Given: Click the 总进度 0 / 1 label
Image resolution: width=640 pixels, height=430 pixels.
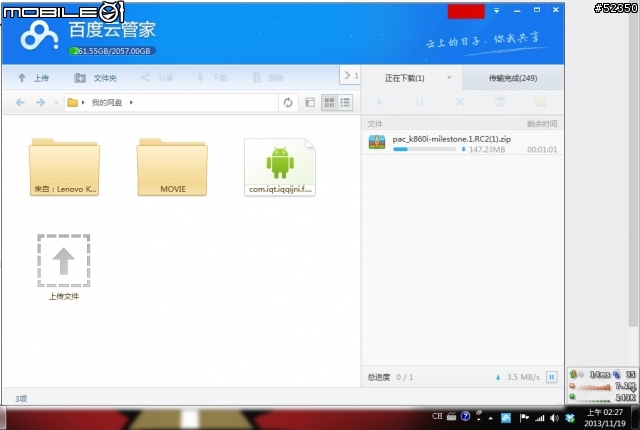Looking at the screenshot, I should click(390, 377).
